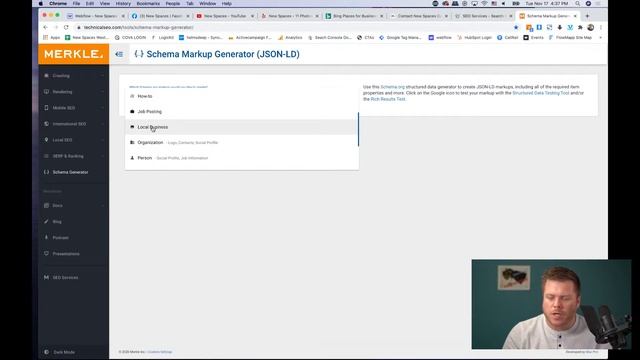Open a new browser tab
640x360 pixels.
tap(587, 16)
